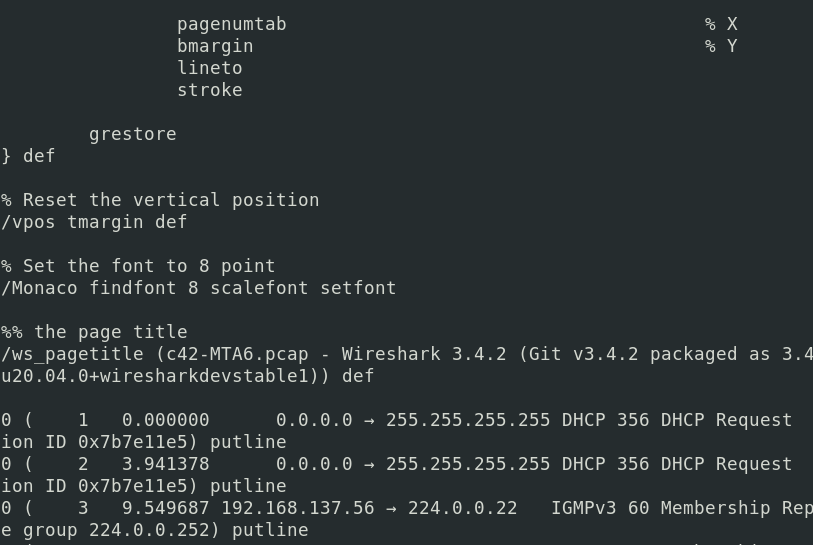Click the setfont keyword

(x=358, y=288)
